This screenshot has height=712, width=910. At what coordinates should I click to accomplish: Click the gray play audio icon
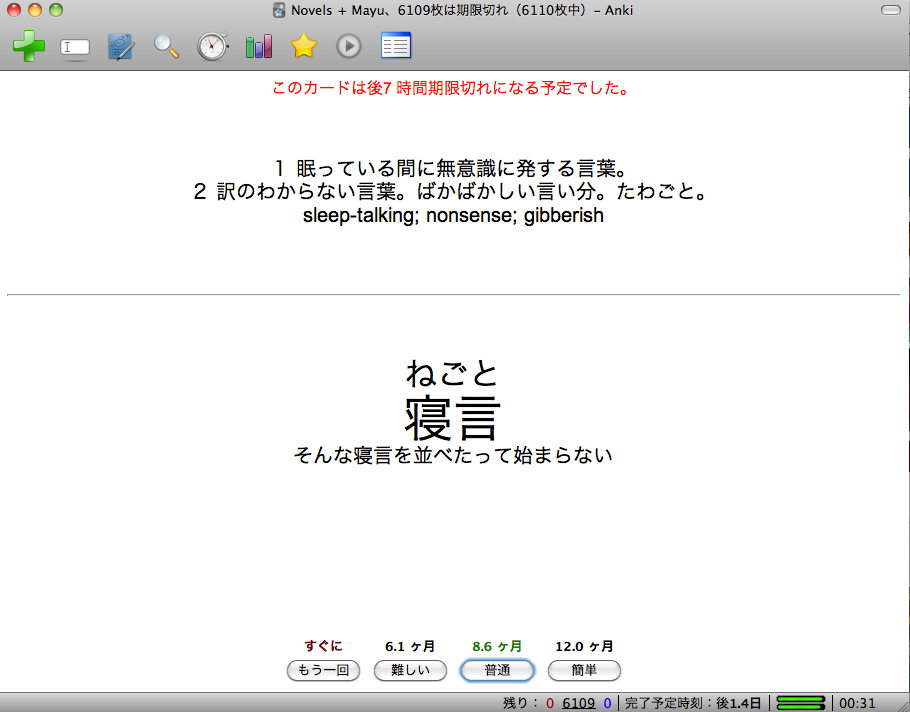click(349, 46)
